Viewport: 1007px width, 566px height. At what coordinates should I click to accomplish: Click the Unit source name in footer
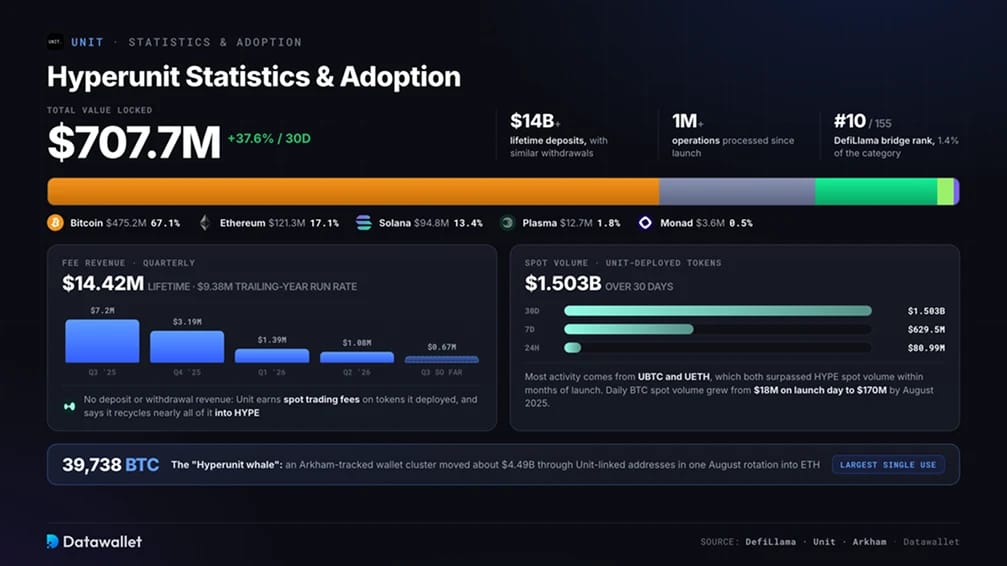824,542
